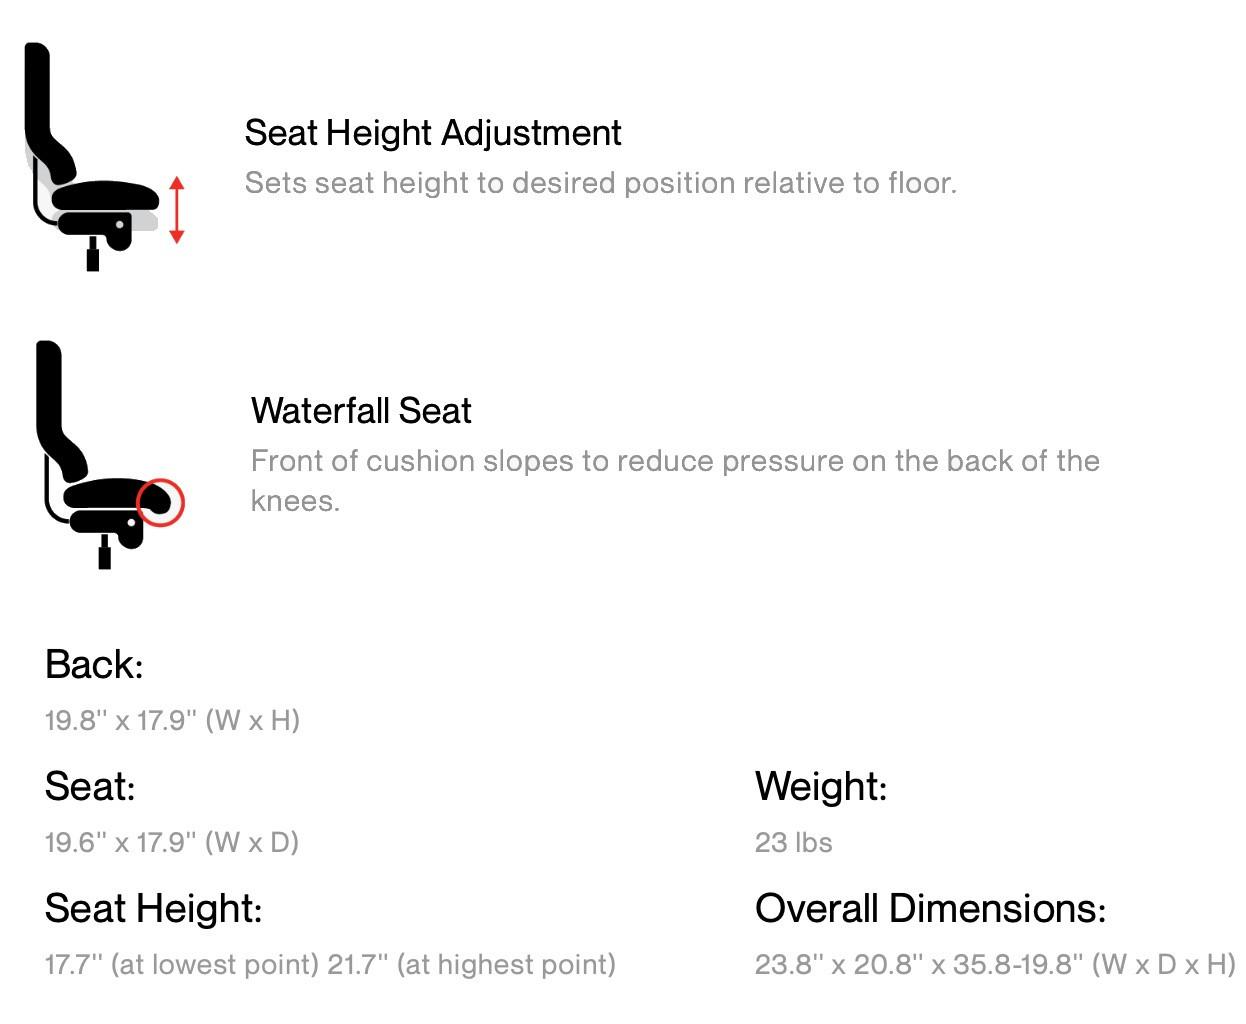Image resolution: width=1246 pixels, height=1024 pixels.
Task: Click the Back: specification label
Action: pos(94,665)
